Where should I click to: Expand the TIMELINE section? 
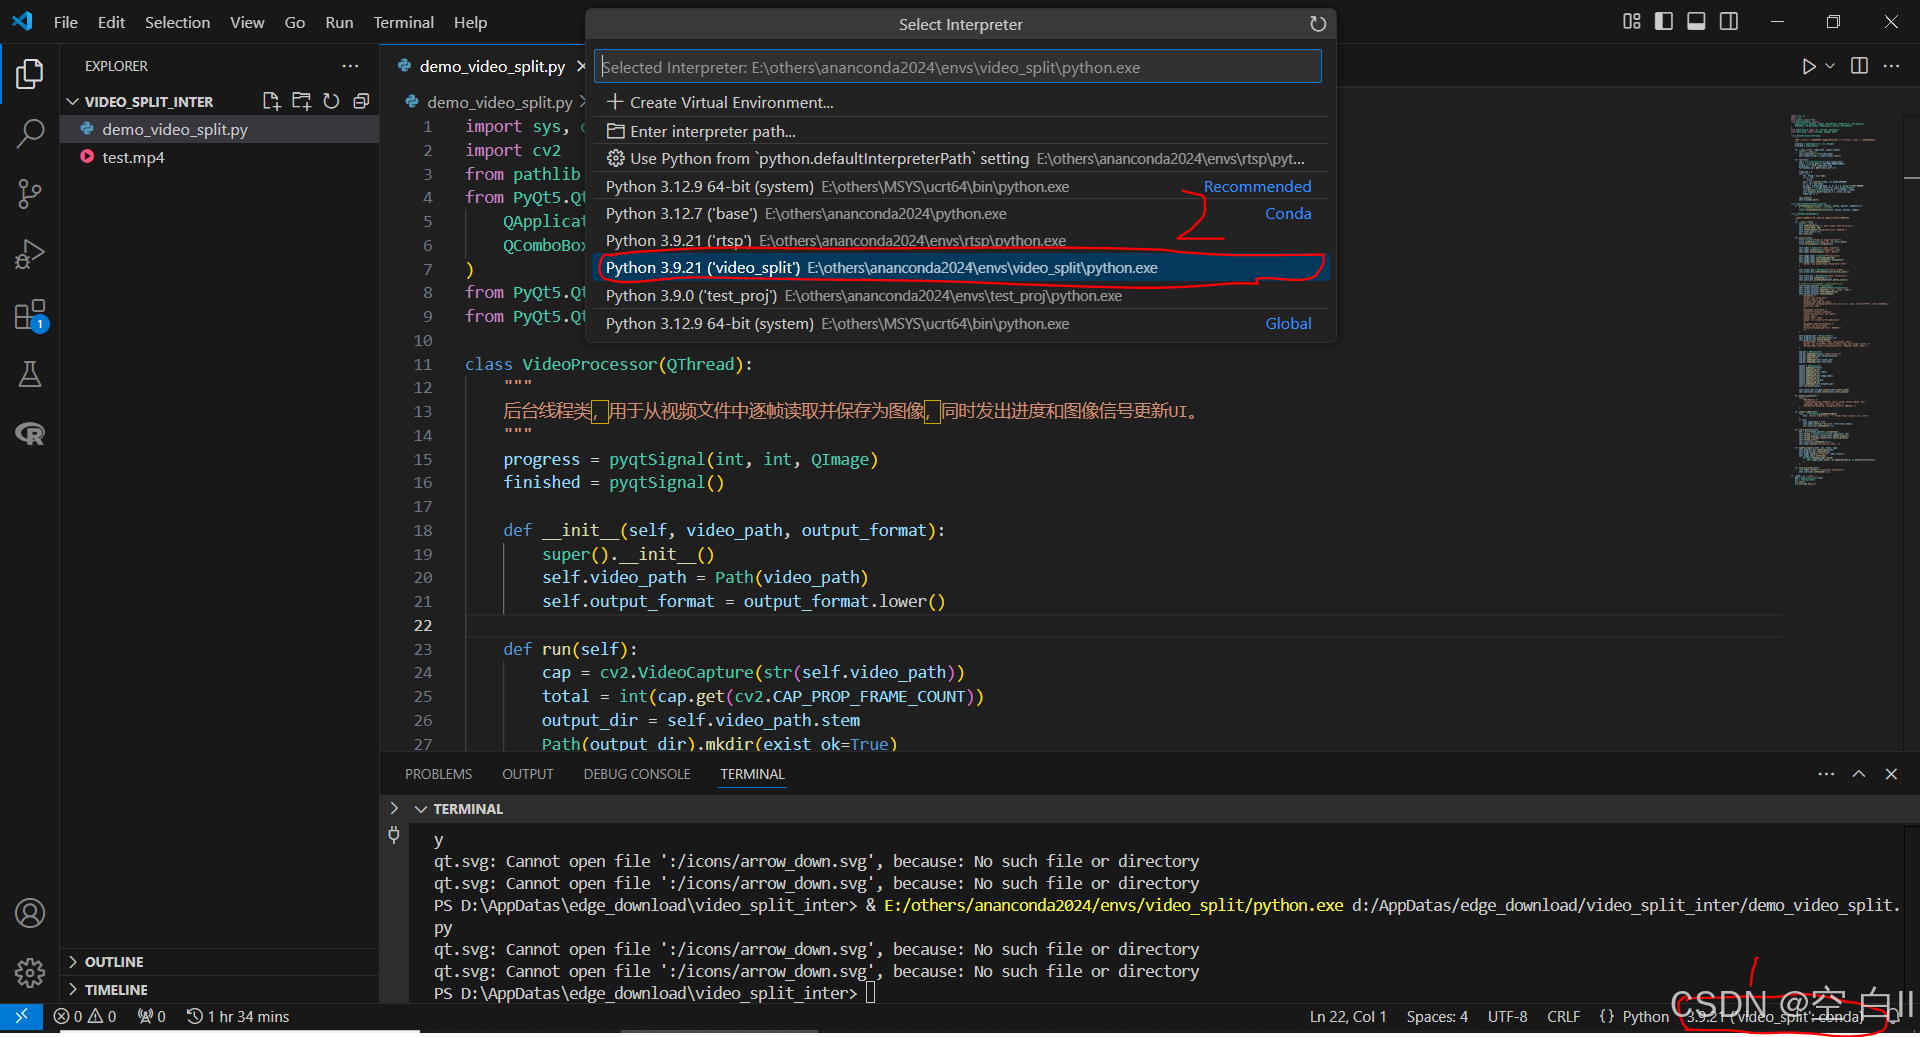point(73,990)
